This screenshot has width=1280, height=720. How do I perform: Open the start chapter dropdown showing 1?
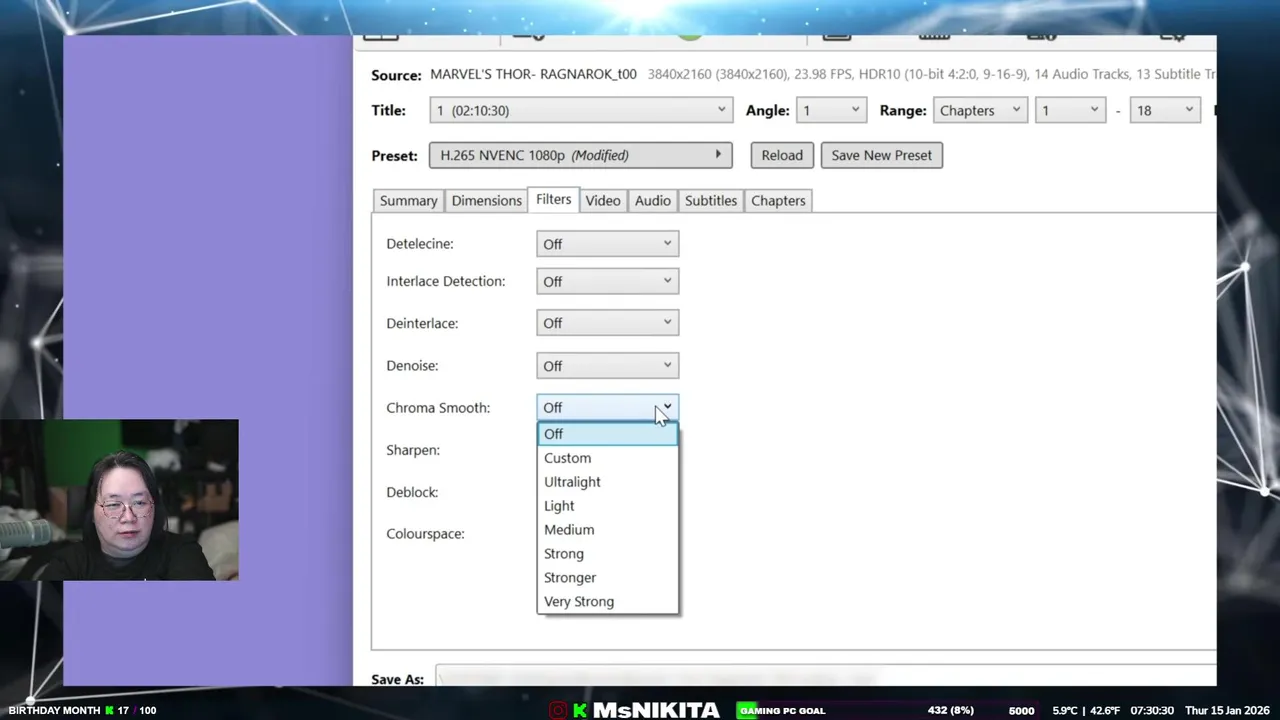pyautogui.click(x=1070, y=110)
